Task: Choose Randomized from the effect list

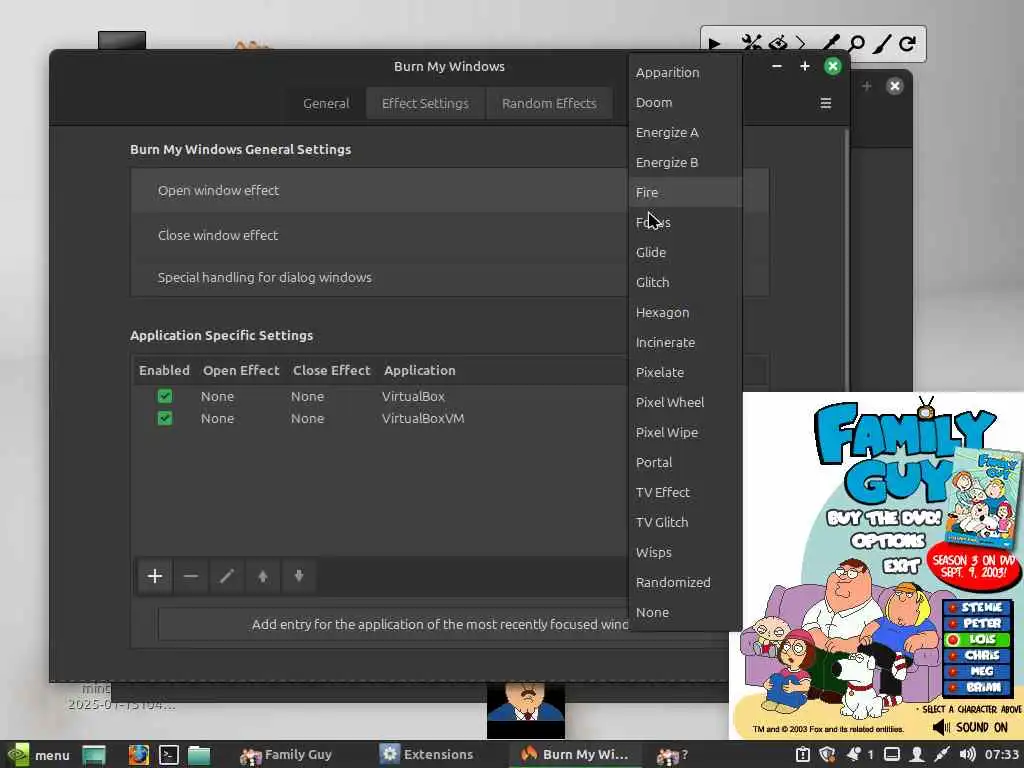Action: pos(685,583)
